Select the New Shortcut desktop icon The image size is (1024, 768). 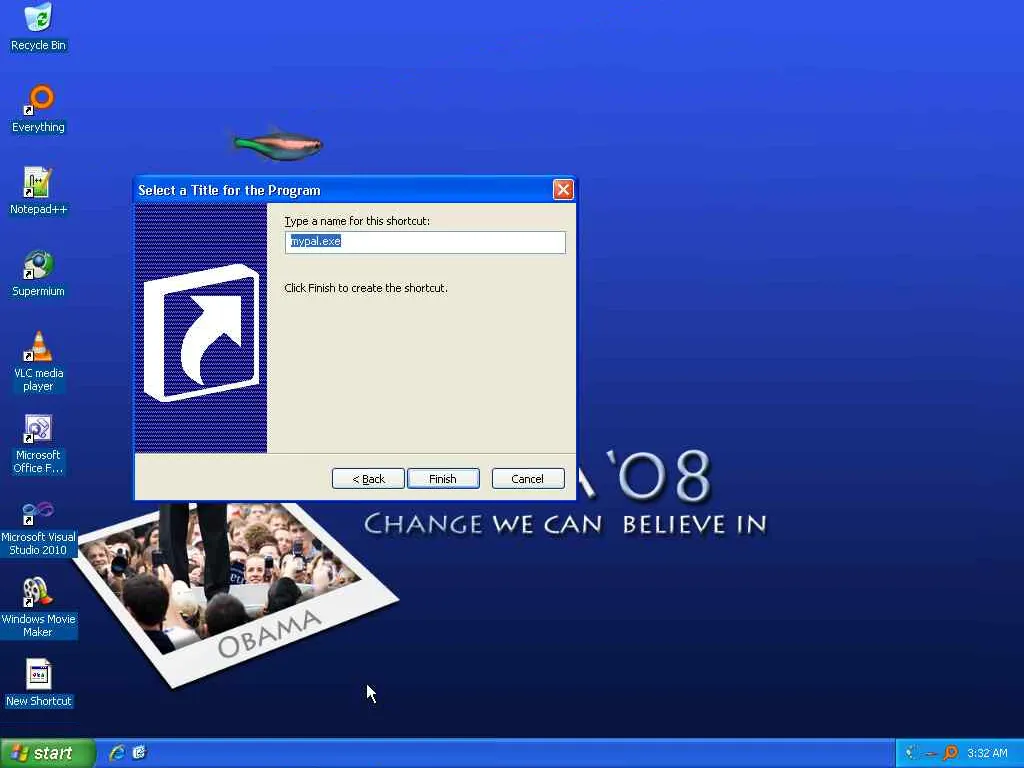tap(39, 683)
